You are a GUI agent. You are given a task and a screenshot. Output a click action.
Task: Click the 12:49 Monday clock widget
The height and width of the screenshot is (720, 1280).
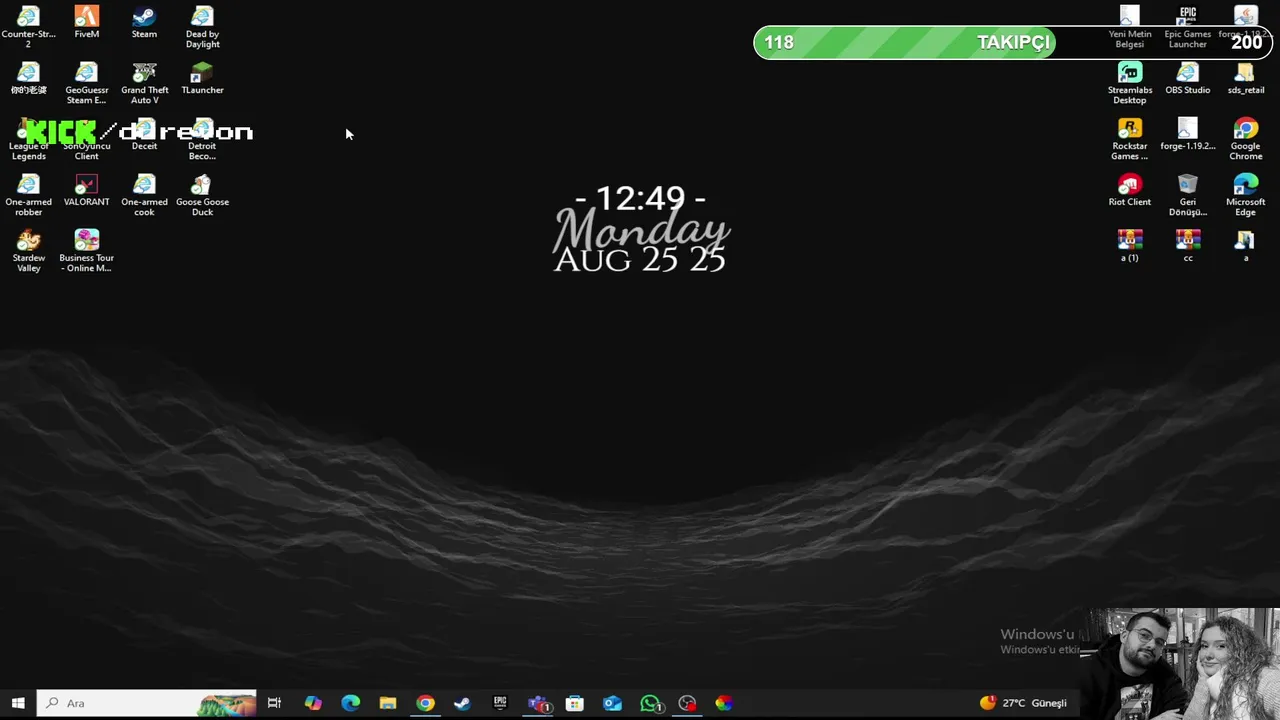[640, 229]
